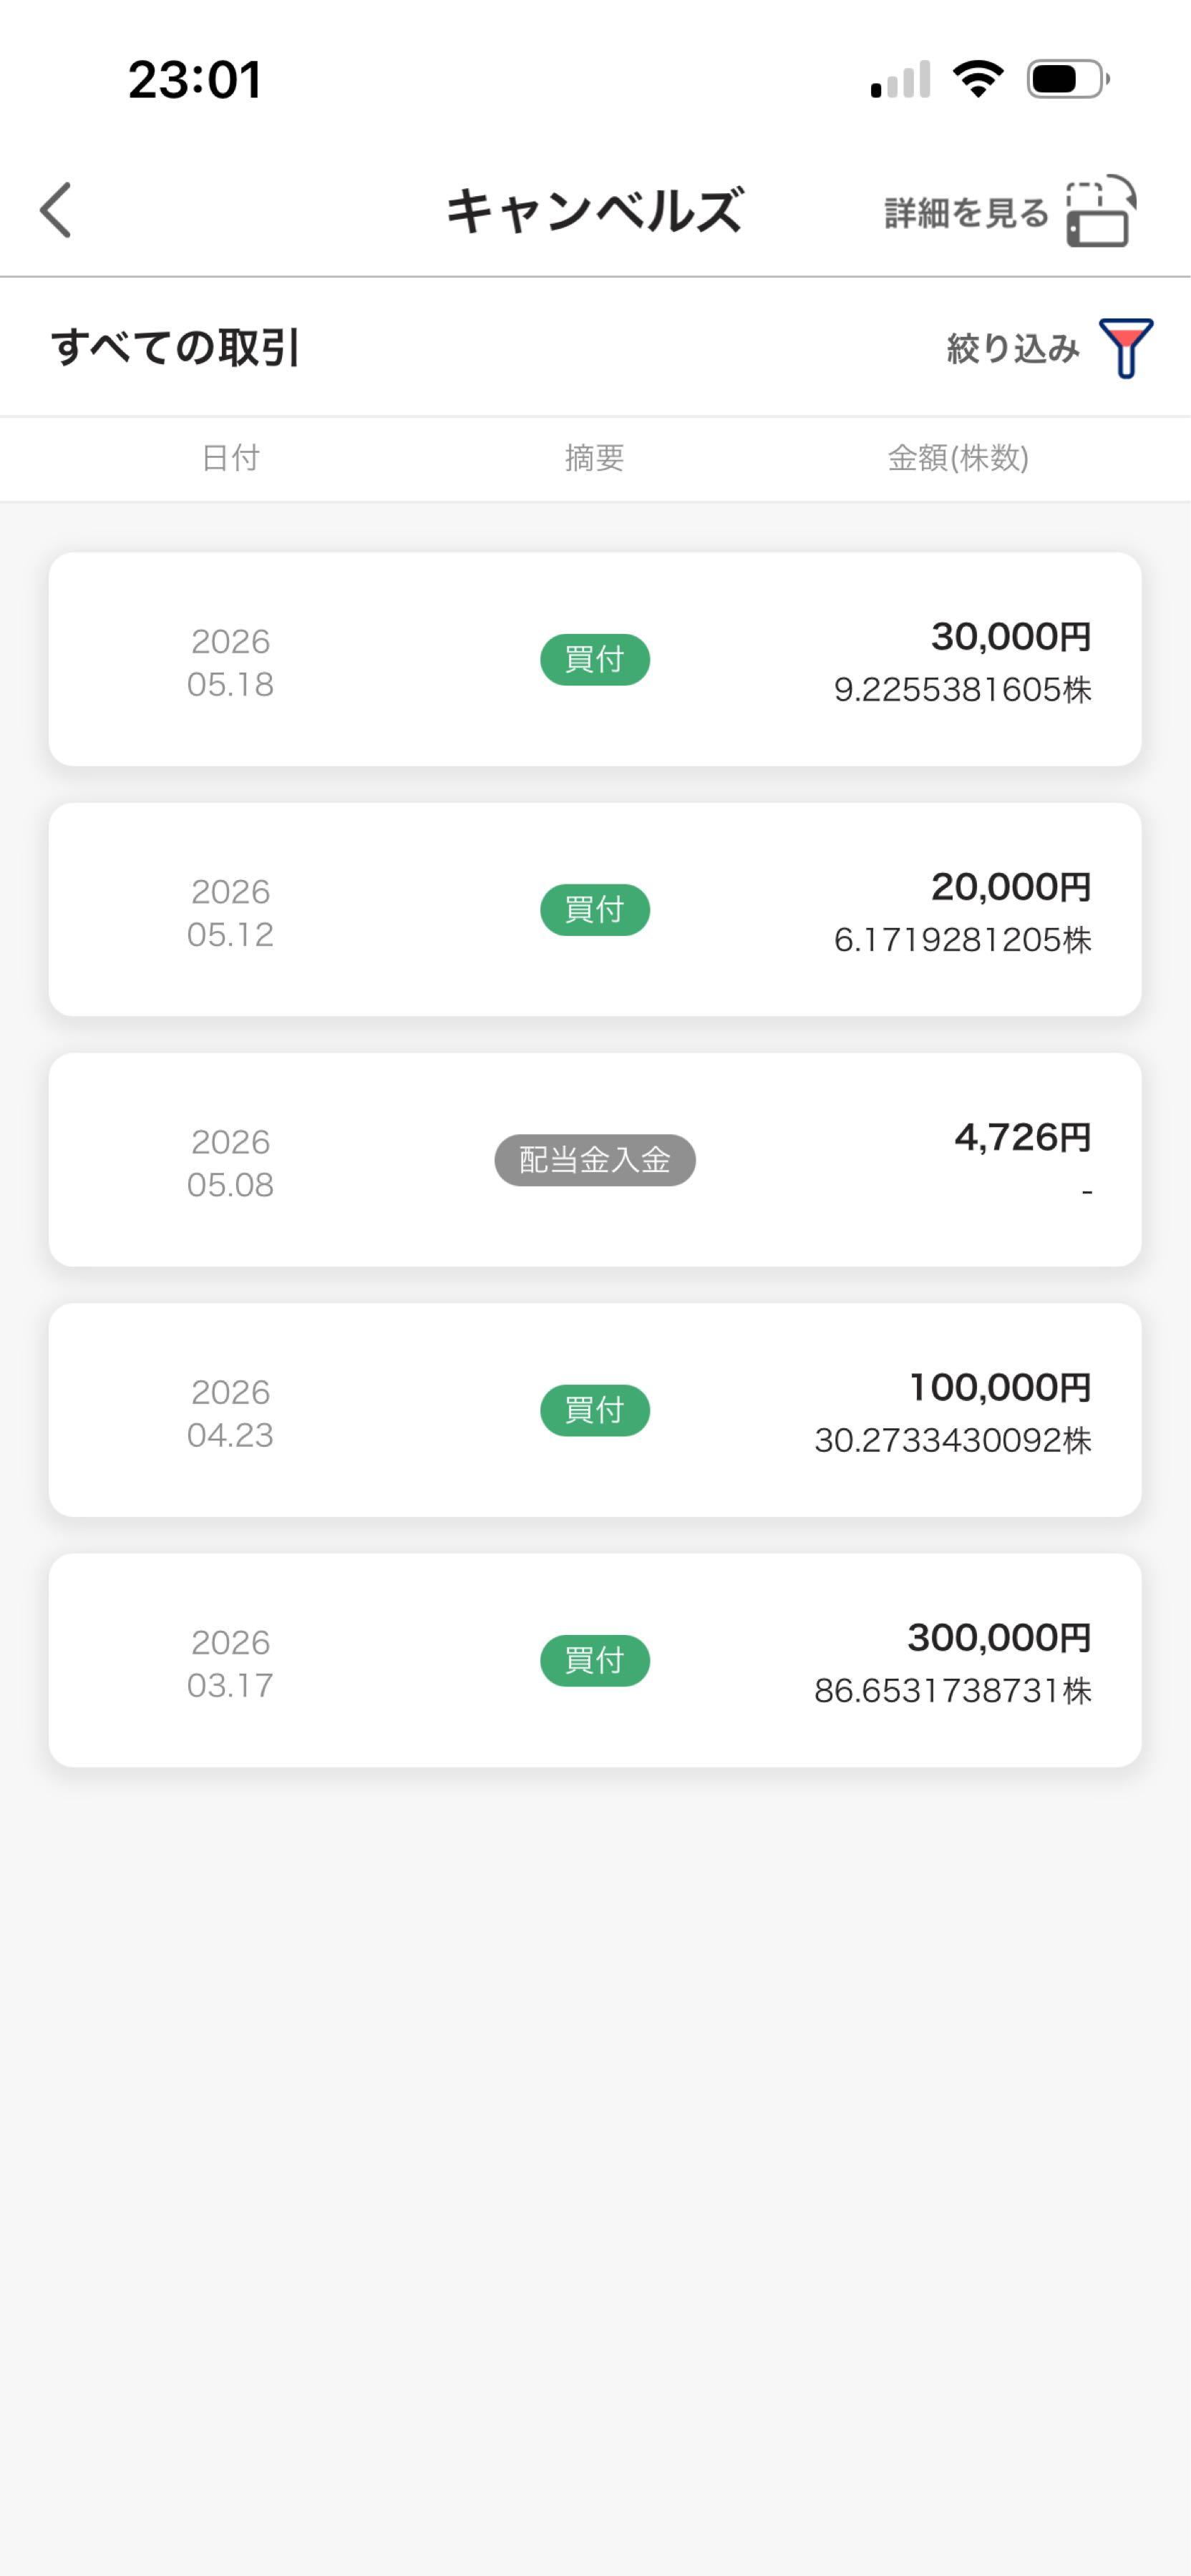Click the 詳細を見る link
Screen dimensions: 1191x2576
tap(966, 212)
